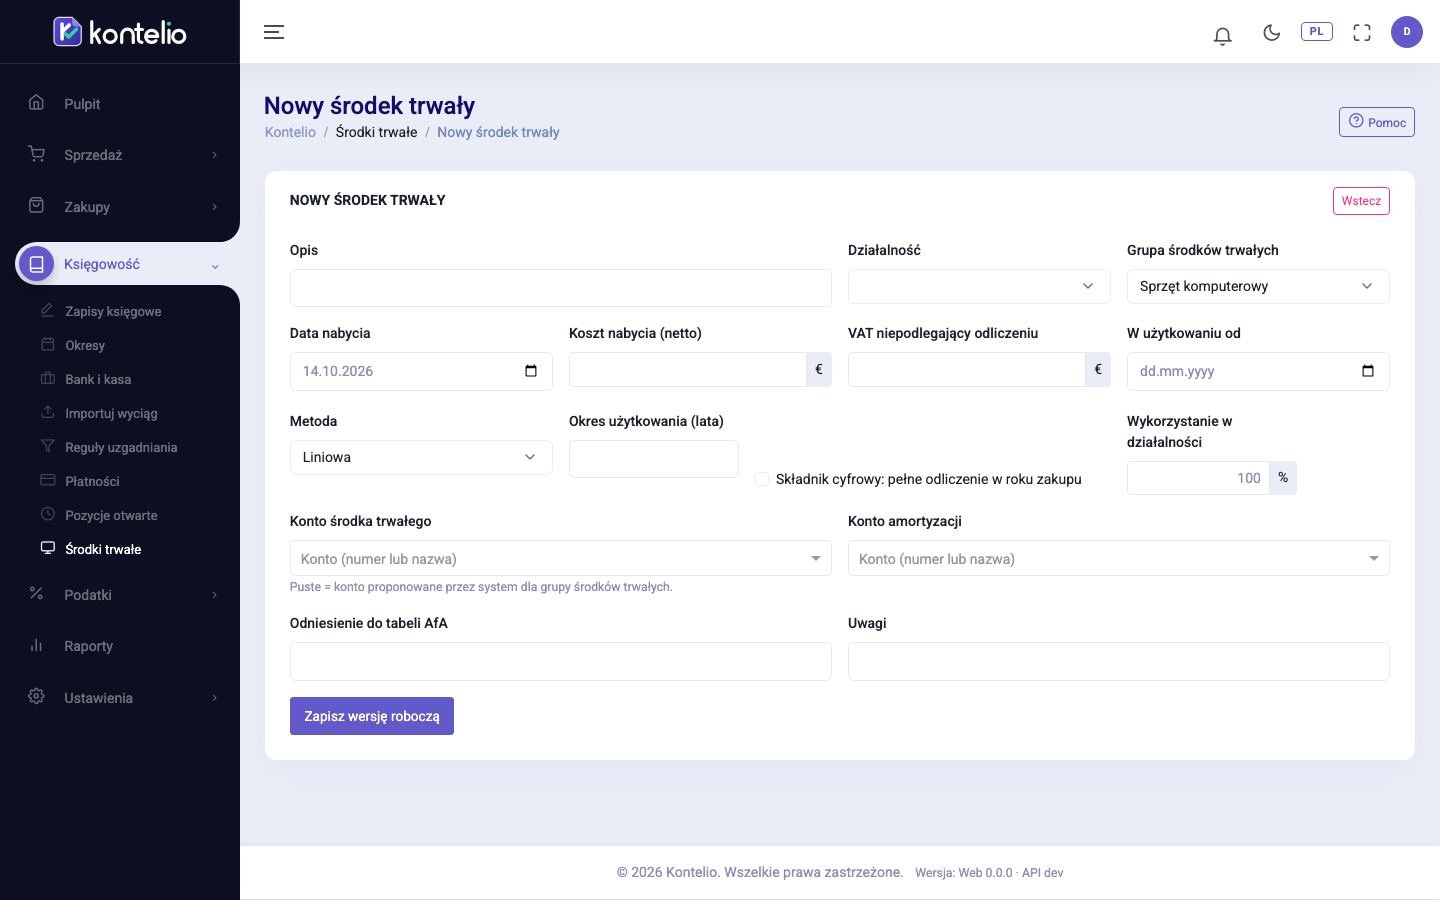Image resolution: width=1440 pixels, height=900 pixels.
Task: Toggle dark mode moon icon
Action: click(1272, 33)
